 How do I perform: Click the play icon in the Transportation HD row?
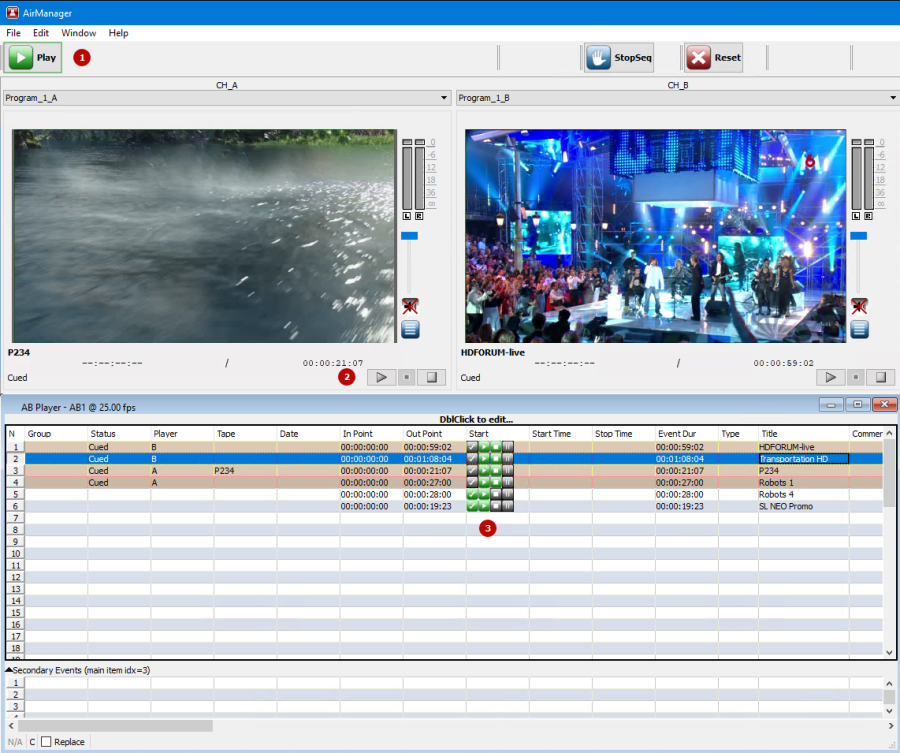[x=484, y=459]
